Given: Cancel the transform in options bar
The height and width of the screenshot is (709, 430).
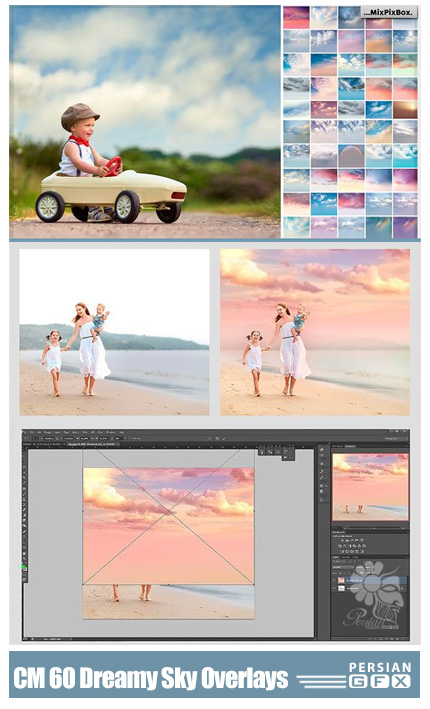Looking at the screenshot, I should 217,438.
